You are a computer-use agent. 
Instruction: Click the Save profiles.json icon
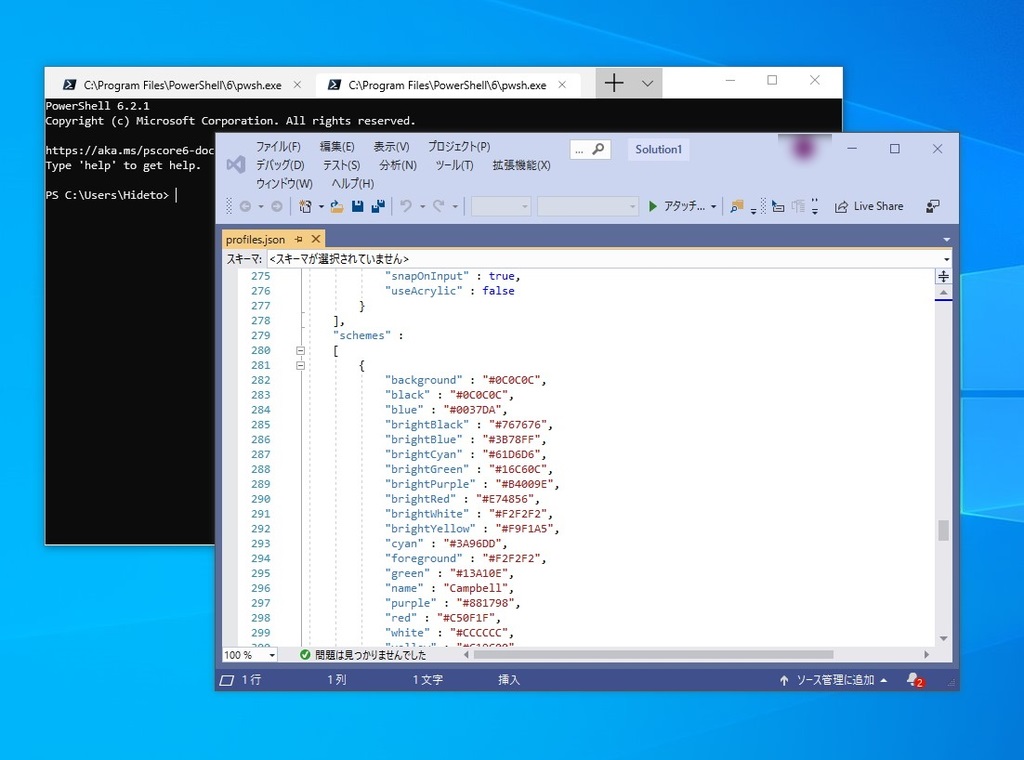coord(358,206)
